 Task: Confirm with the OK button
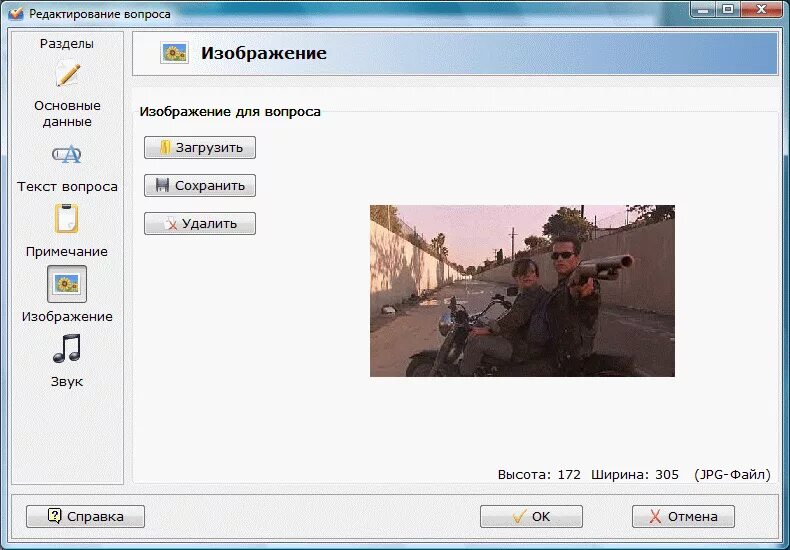531,516
